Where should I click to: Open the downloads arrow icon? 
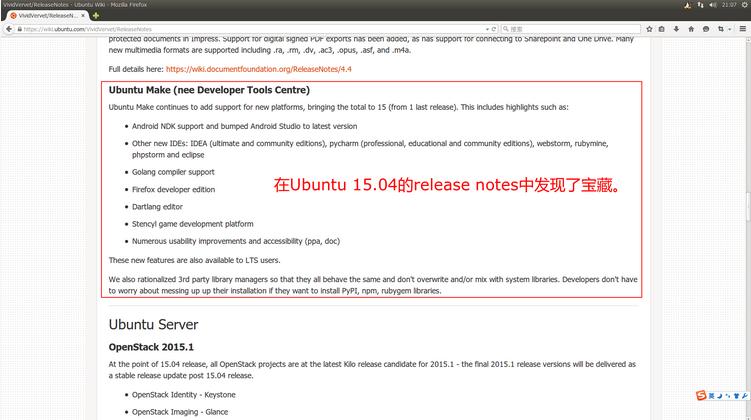pyautogui.click(x=676, y=29)
